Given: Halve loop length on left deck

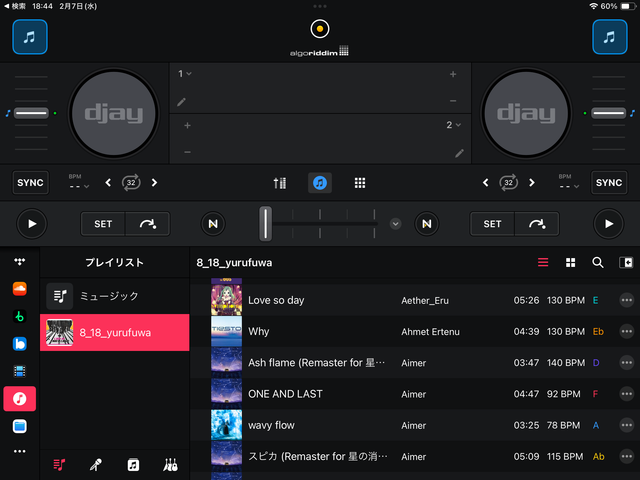Looking at the screenshot, I should (x=108, y=182).
